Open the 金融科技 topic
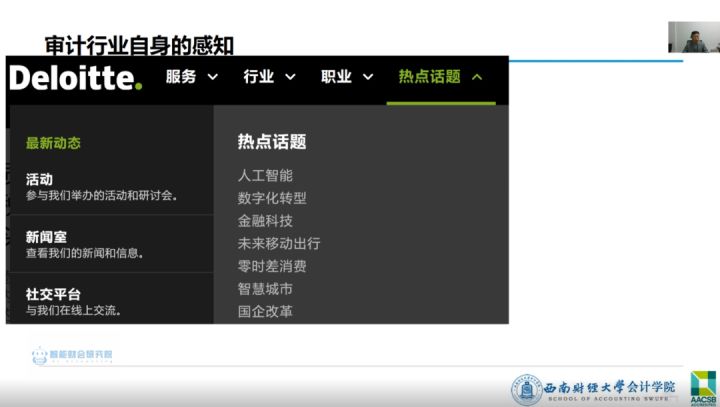 click(265, 220)
